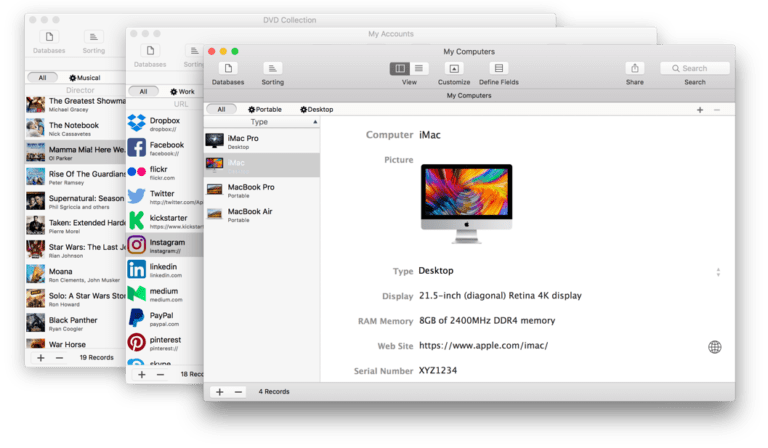Add a record in My Accounts window

click(142, 375)
